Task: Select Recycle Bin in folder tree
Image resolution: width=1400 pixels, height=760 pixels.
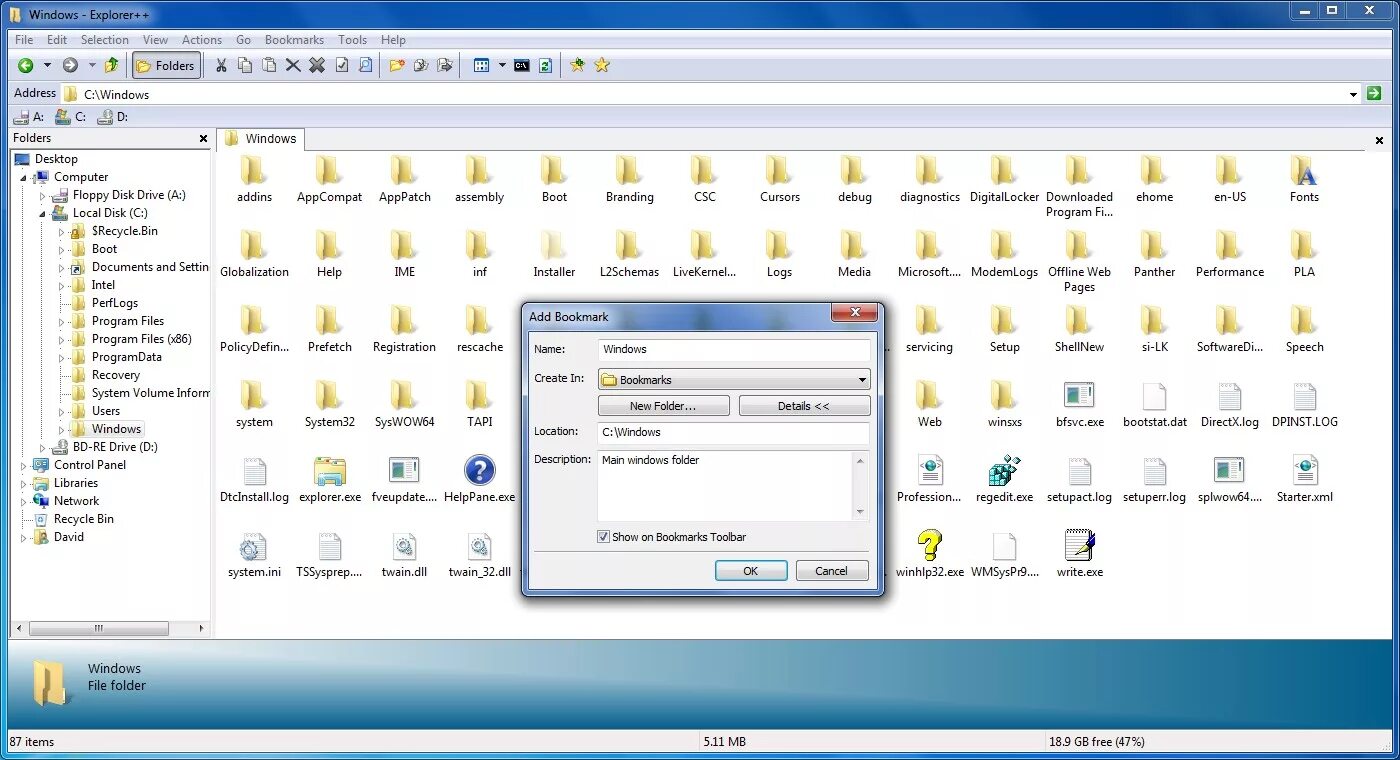Action: [84, 519]
